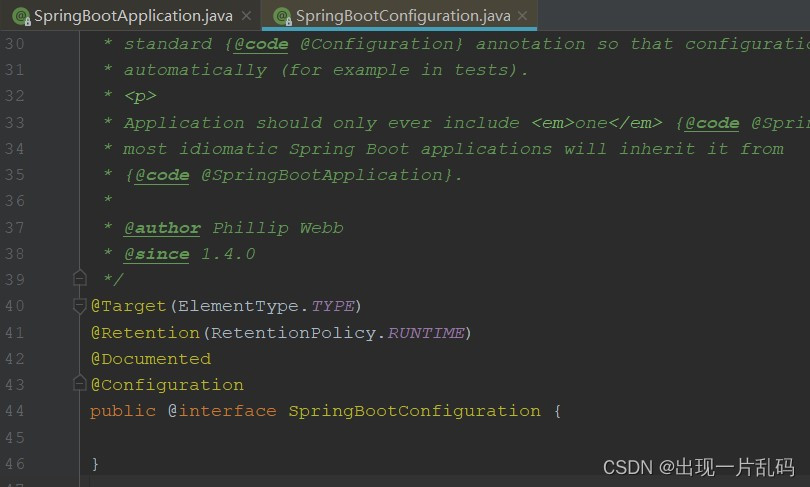Click the @code tag on line 30
The height and width of the screenshot is (487, 810).
point(261,44)
